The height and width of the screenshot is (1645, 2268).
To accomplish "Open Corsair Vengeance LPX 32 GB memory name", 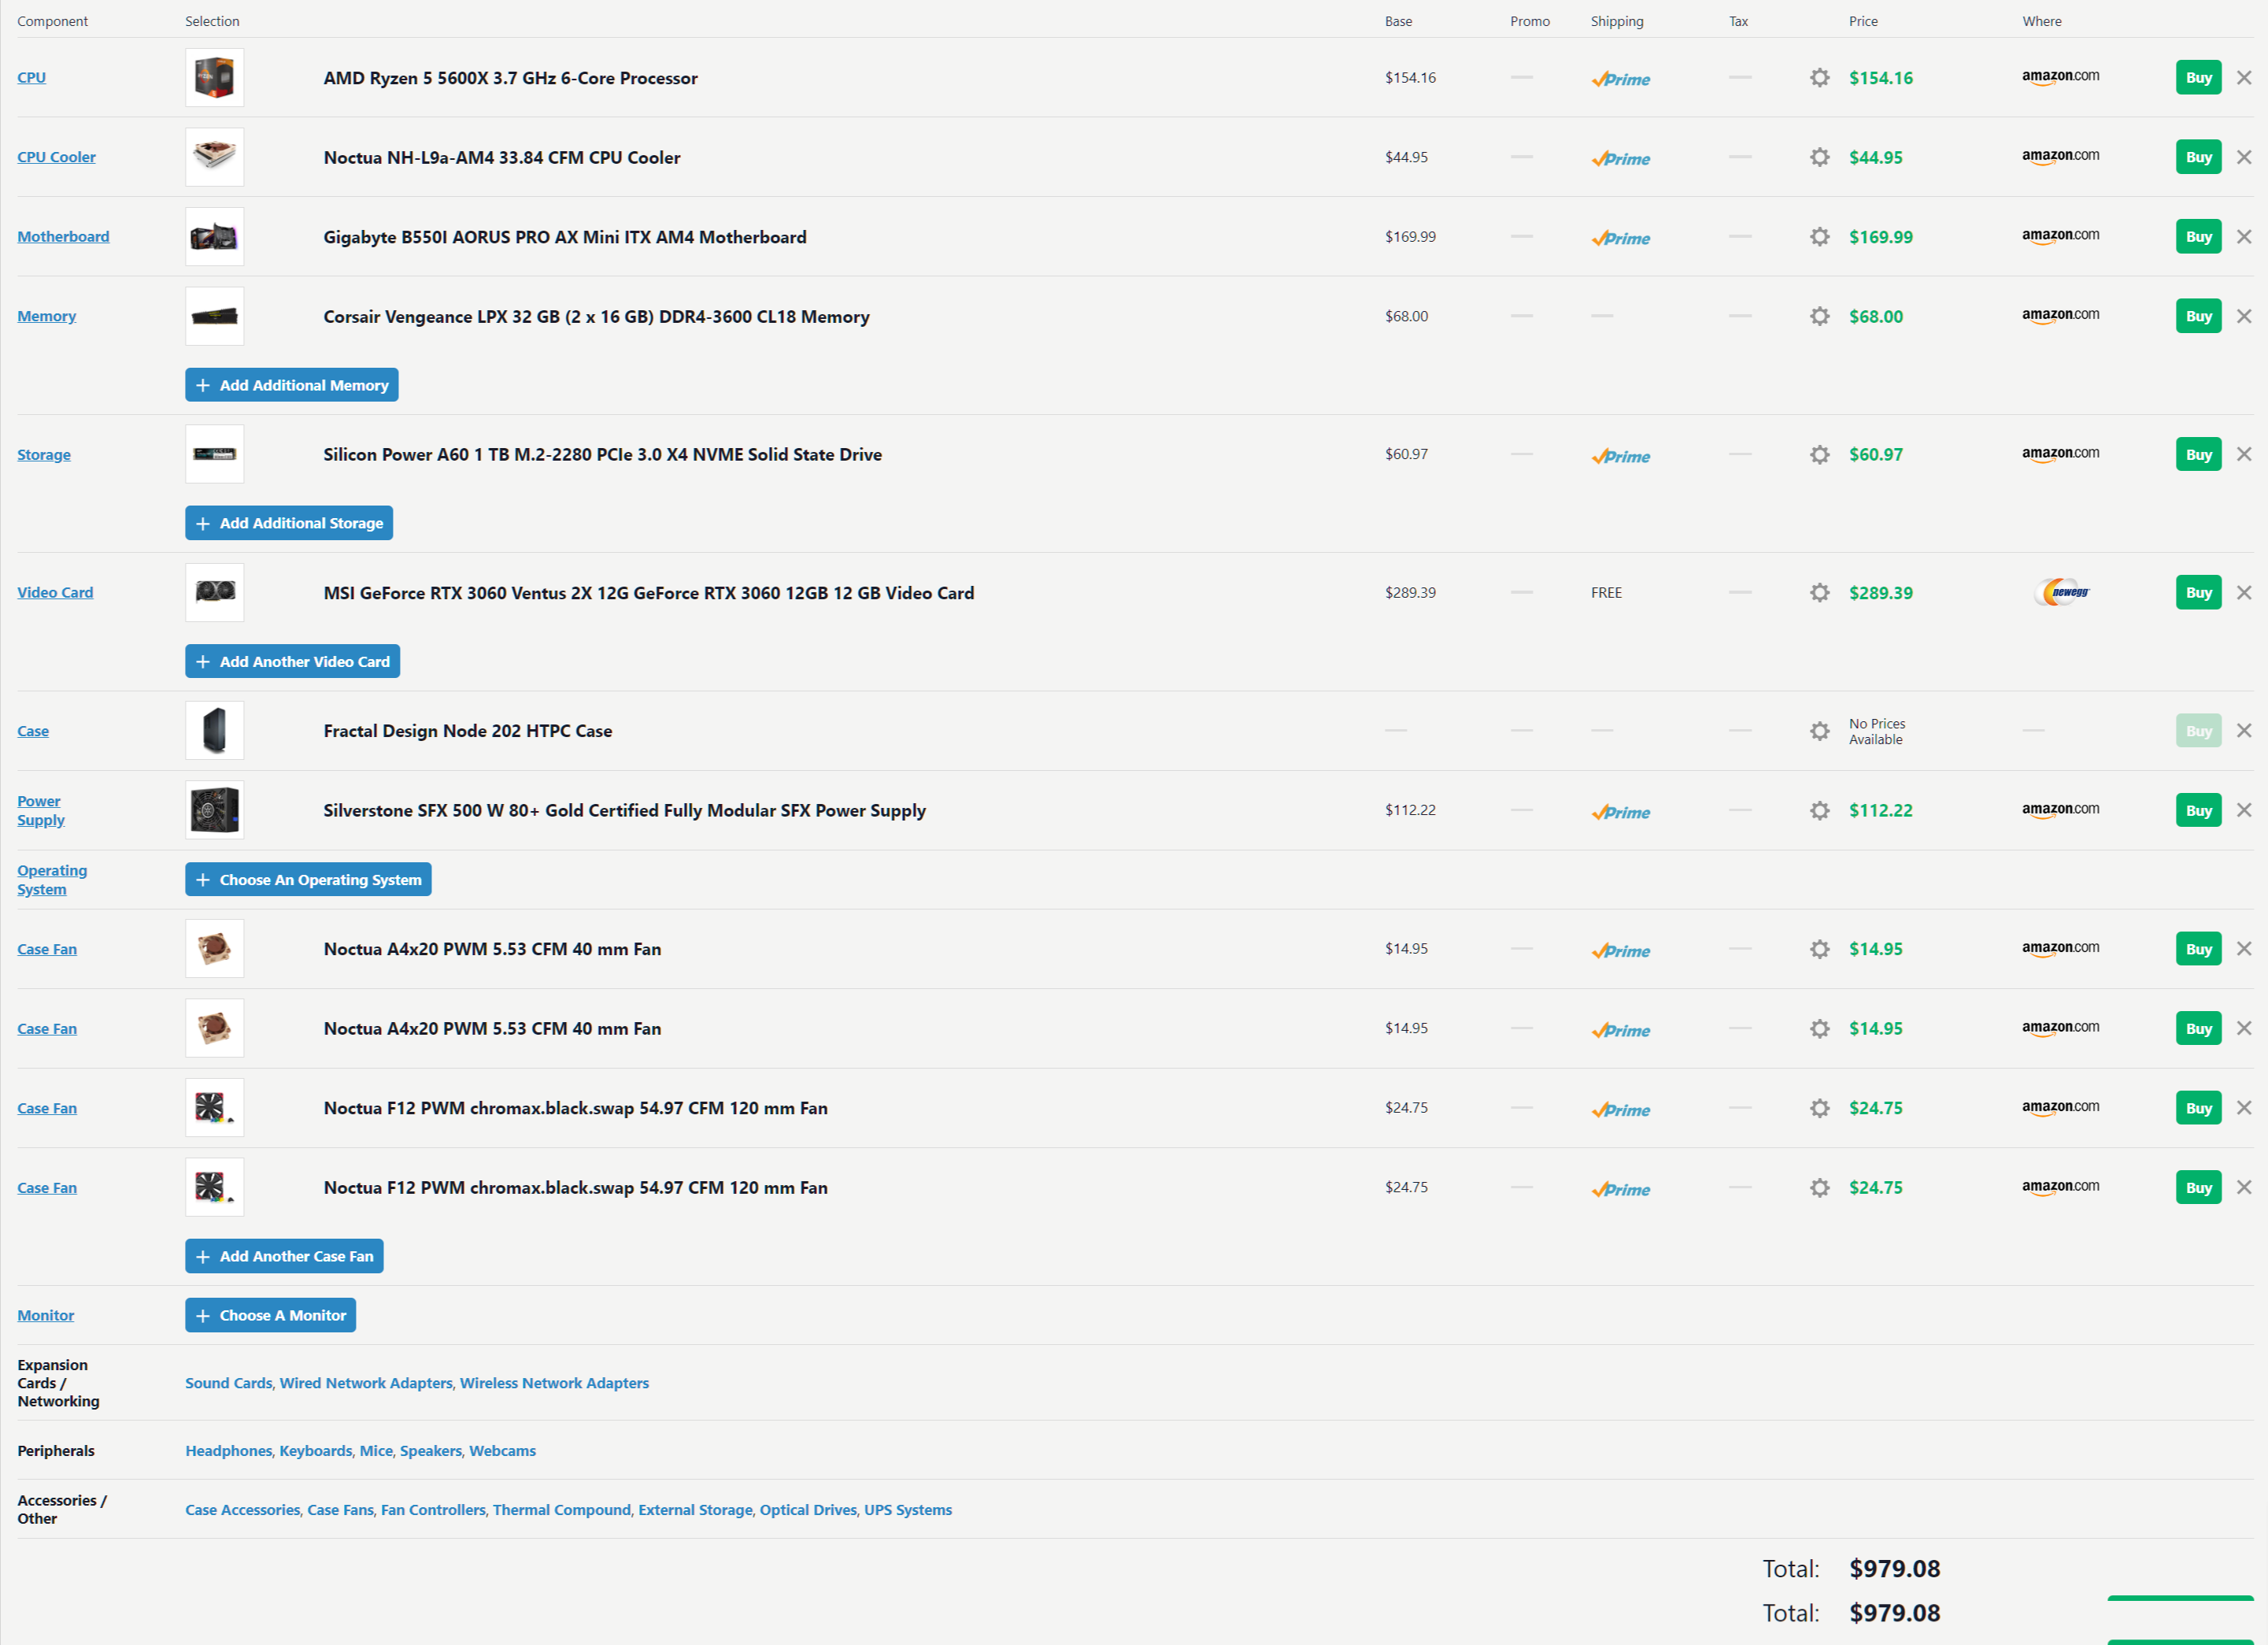I will 597,317.
